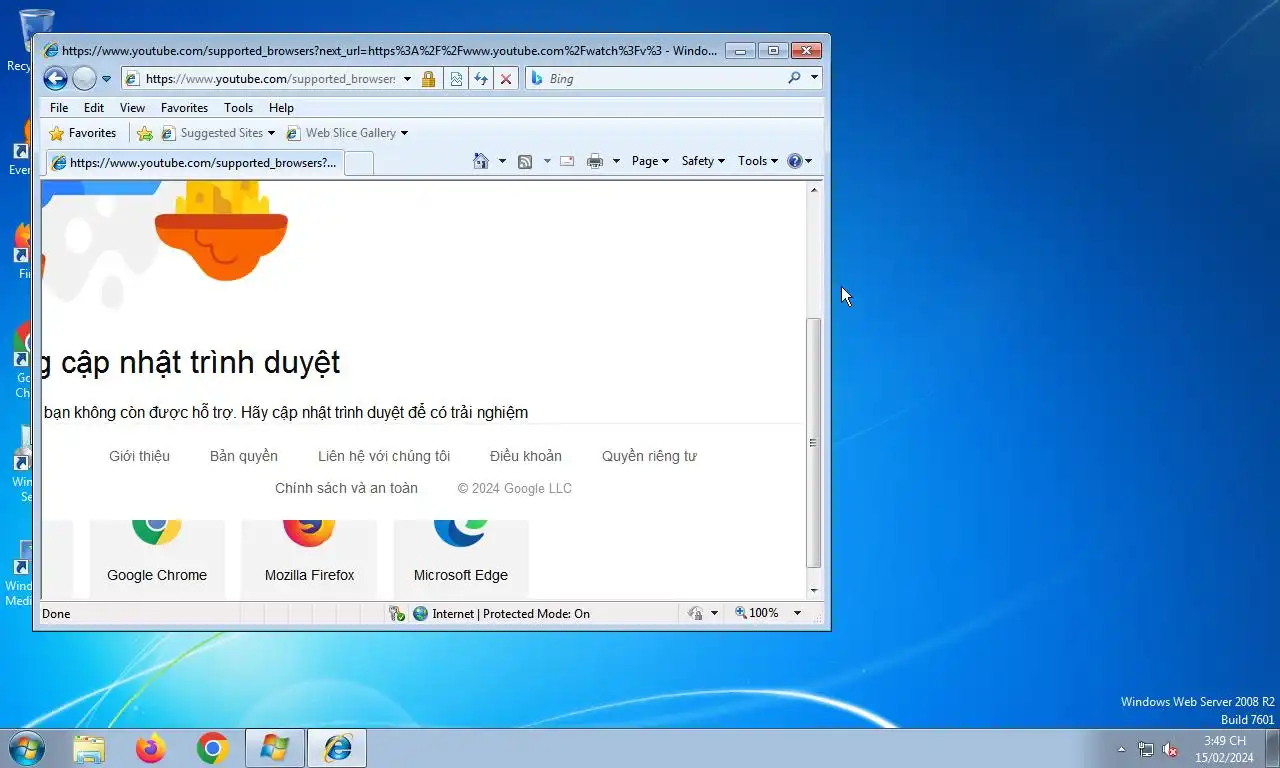Expand the zoom level dropdown arrow
Image resolution: width=1280 pixels, height=768 pixels.
click(x=797, y=613)
